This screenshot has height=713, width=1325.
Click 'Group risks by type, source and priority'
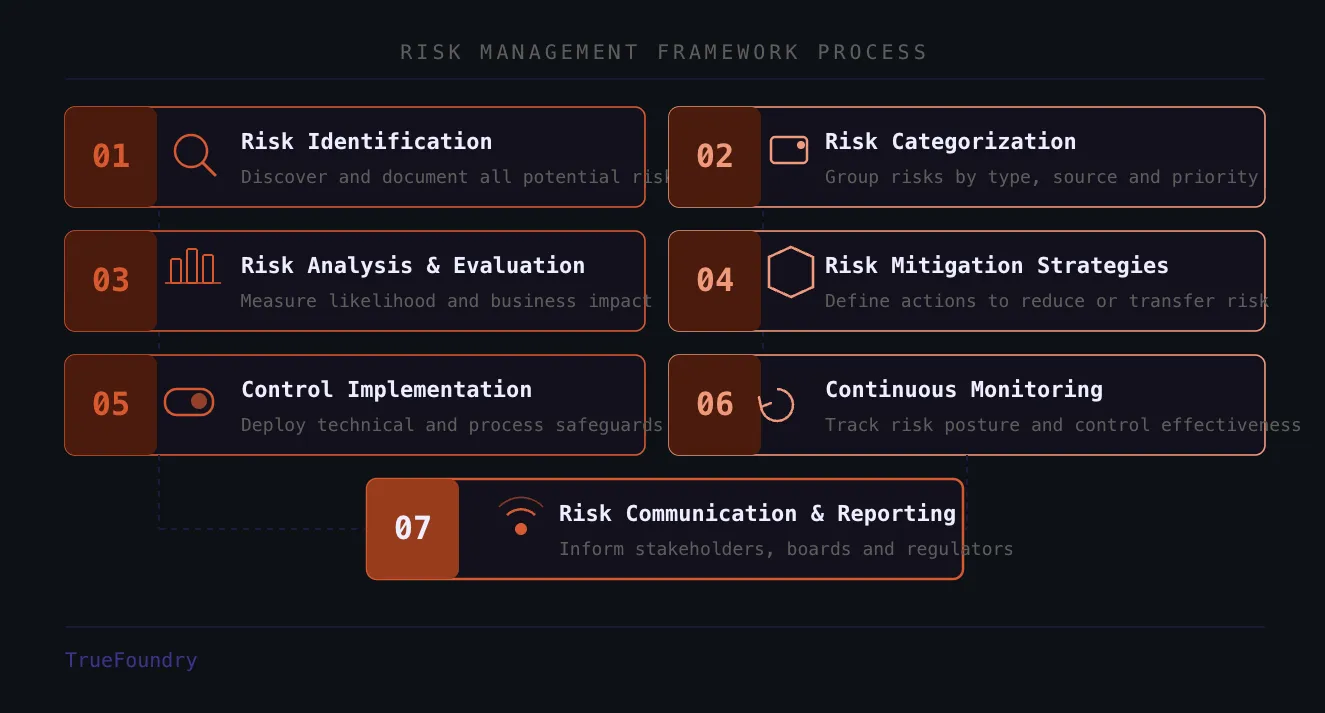tap(1042, 177)
